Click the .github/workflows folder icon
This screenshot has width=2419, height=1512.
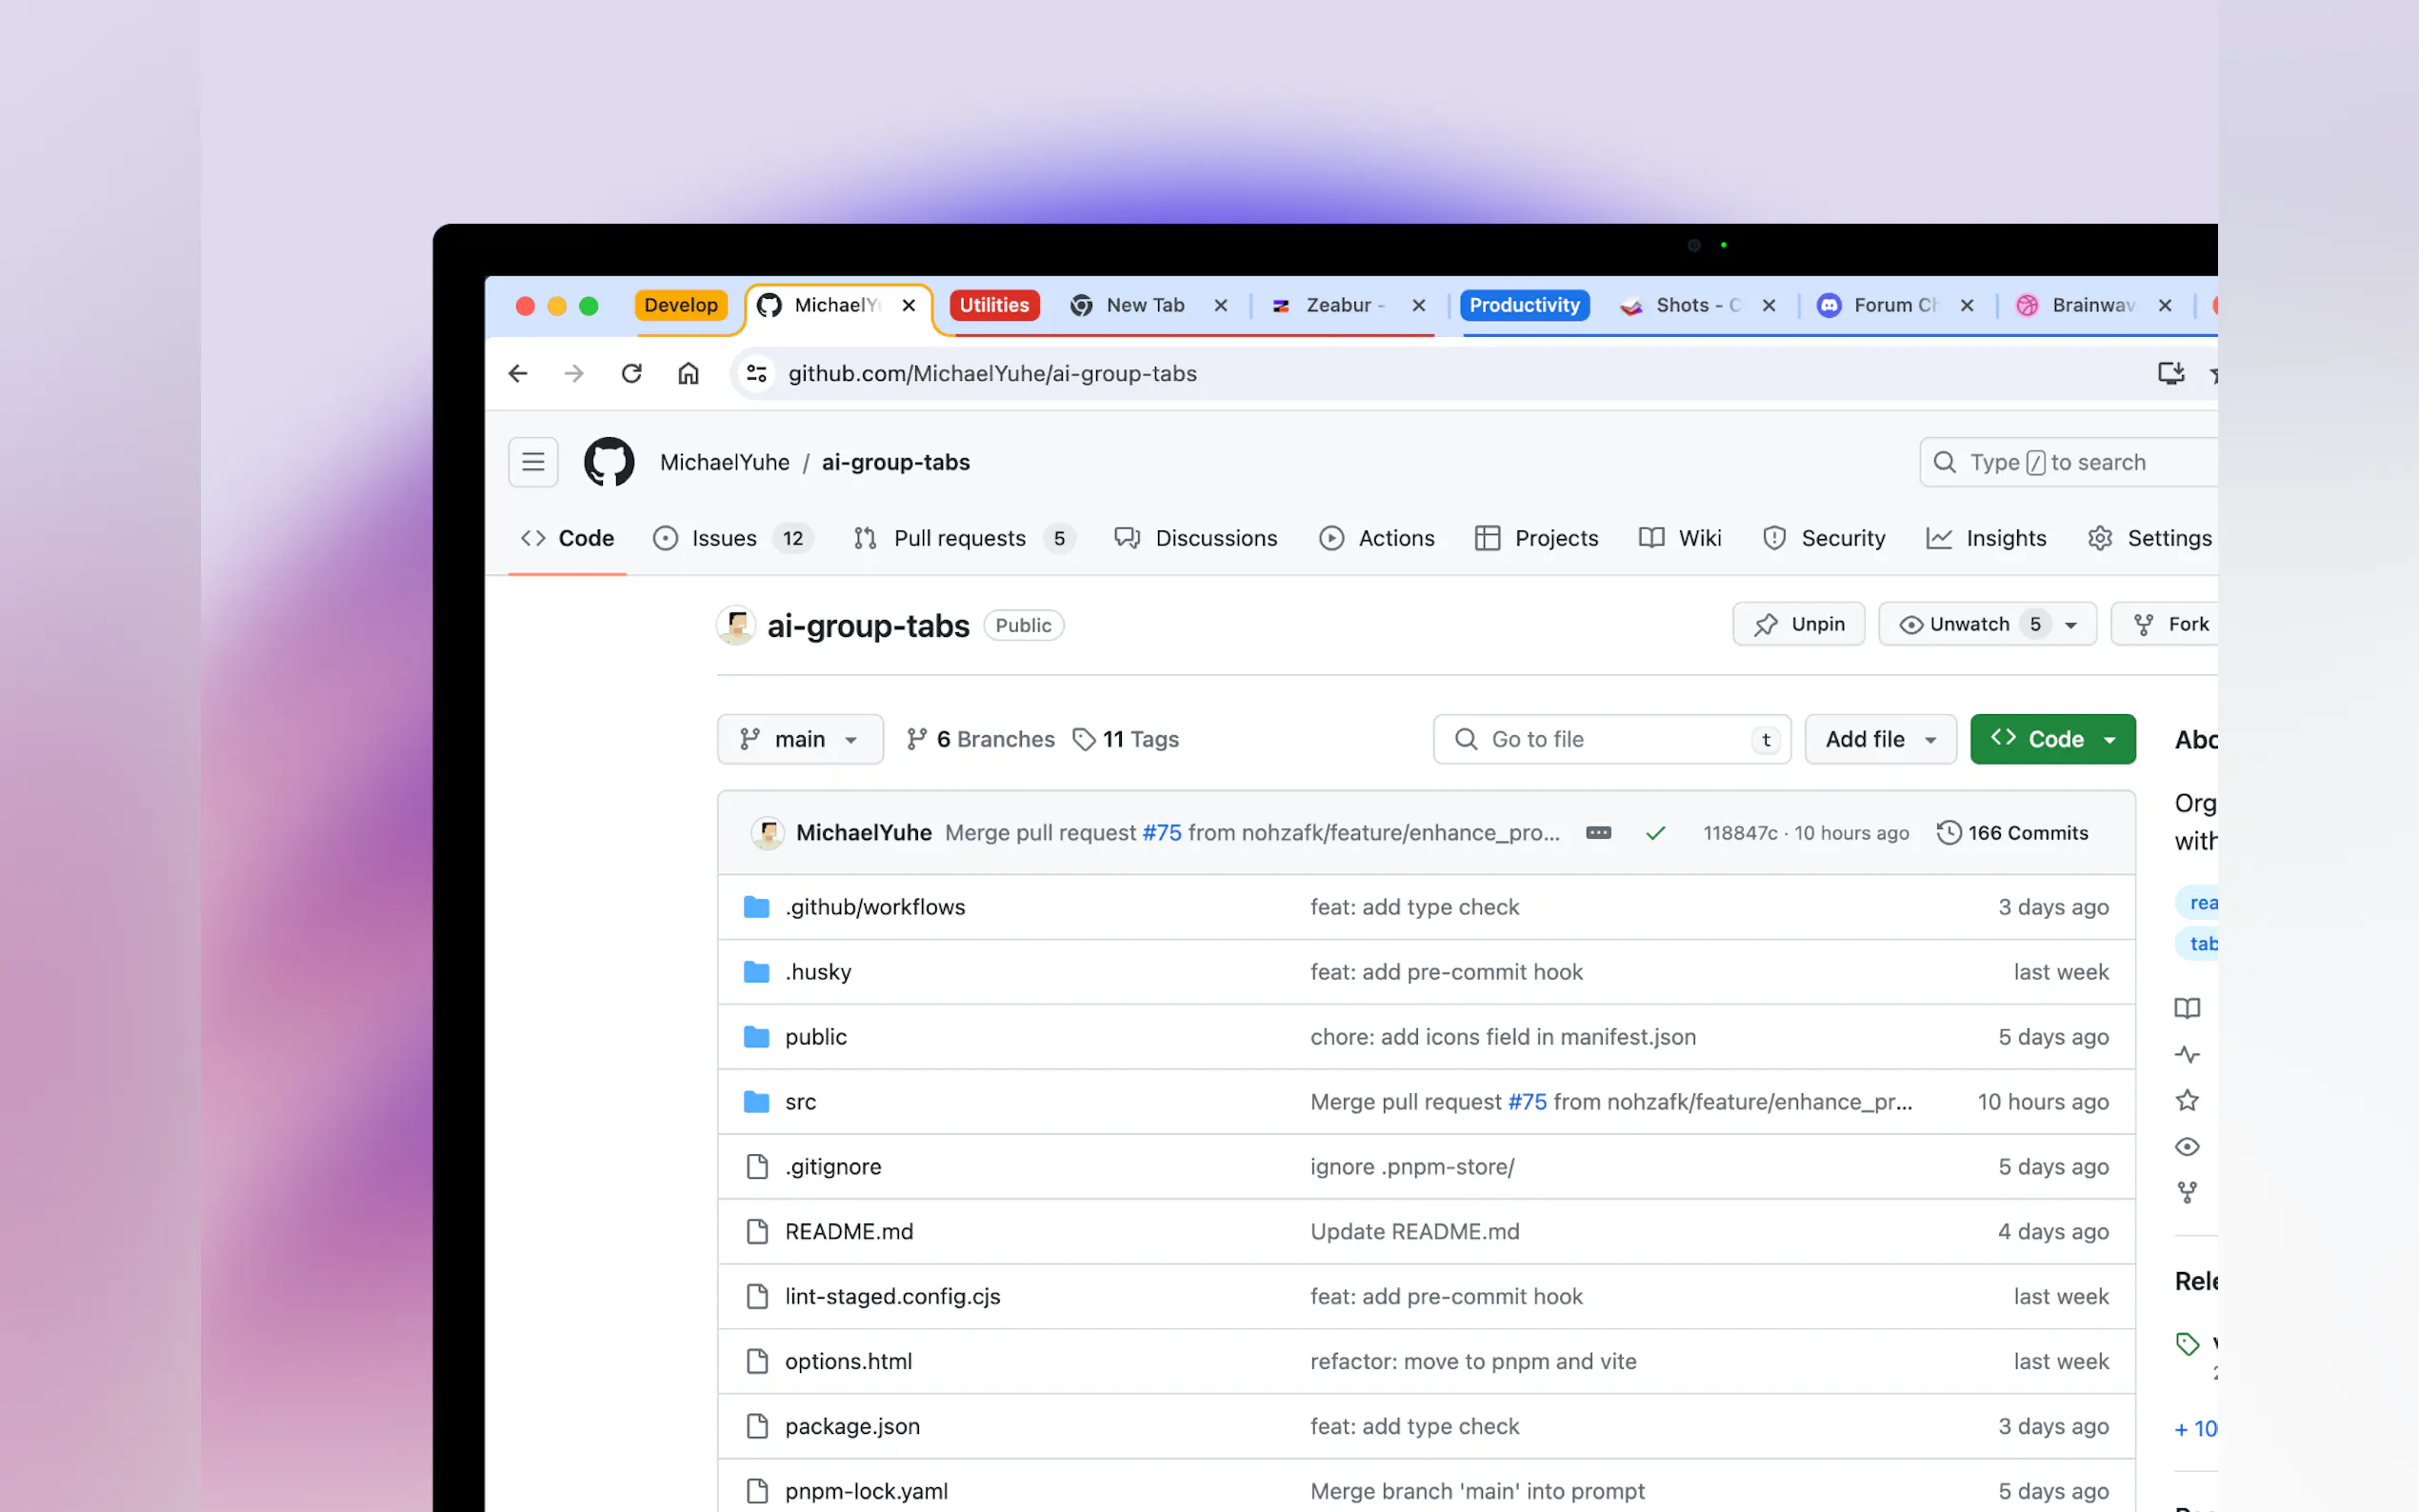(757, 907)
